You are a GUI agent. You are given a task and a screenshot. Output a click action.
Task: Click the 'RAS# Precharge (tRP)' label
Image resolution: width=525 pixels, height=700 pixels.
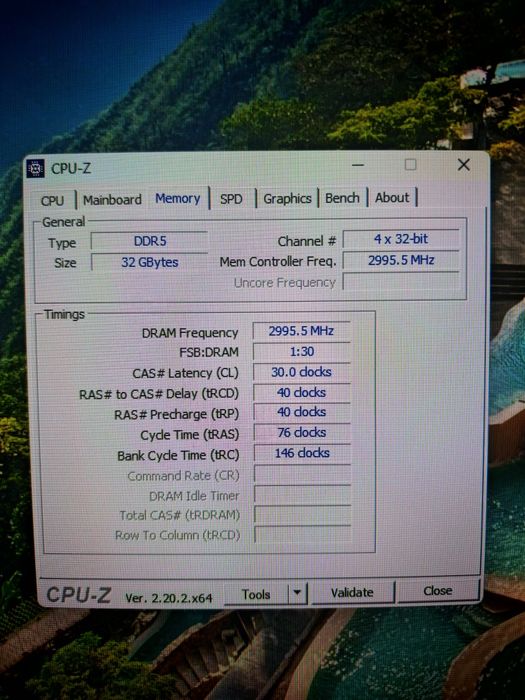click(176, 415)
